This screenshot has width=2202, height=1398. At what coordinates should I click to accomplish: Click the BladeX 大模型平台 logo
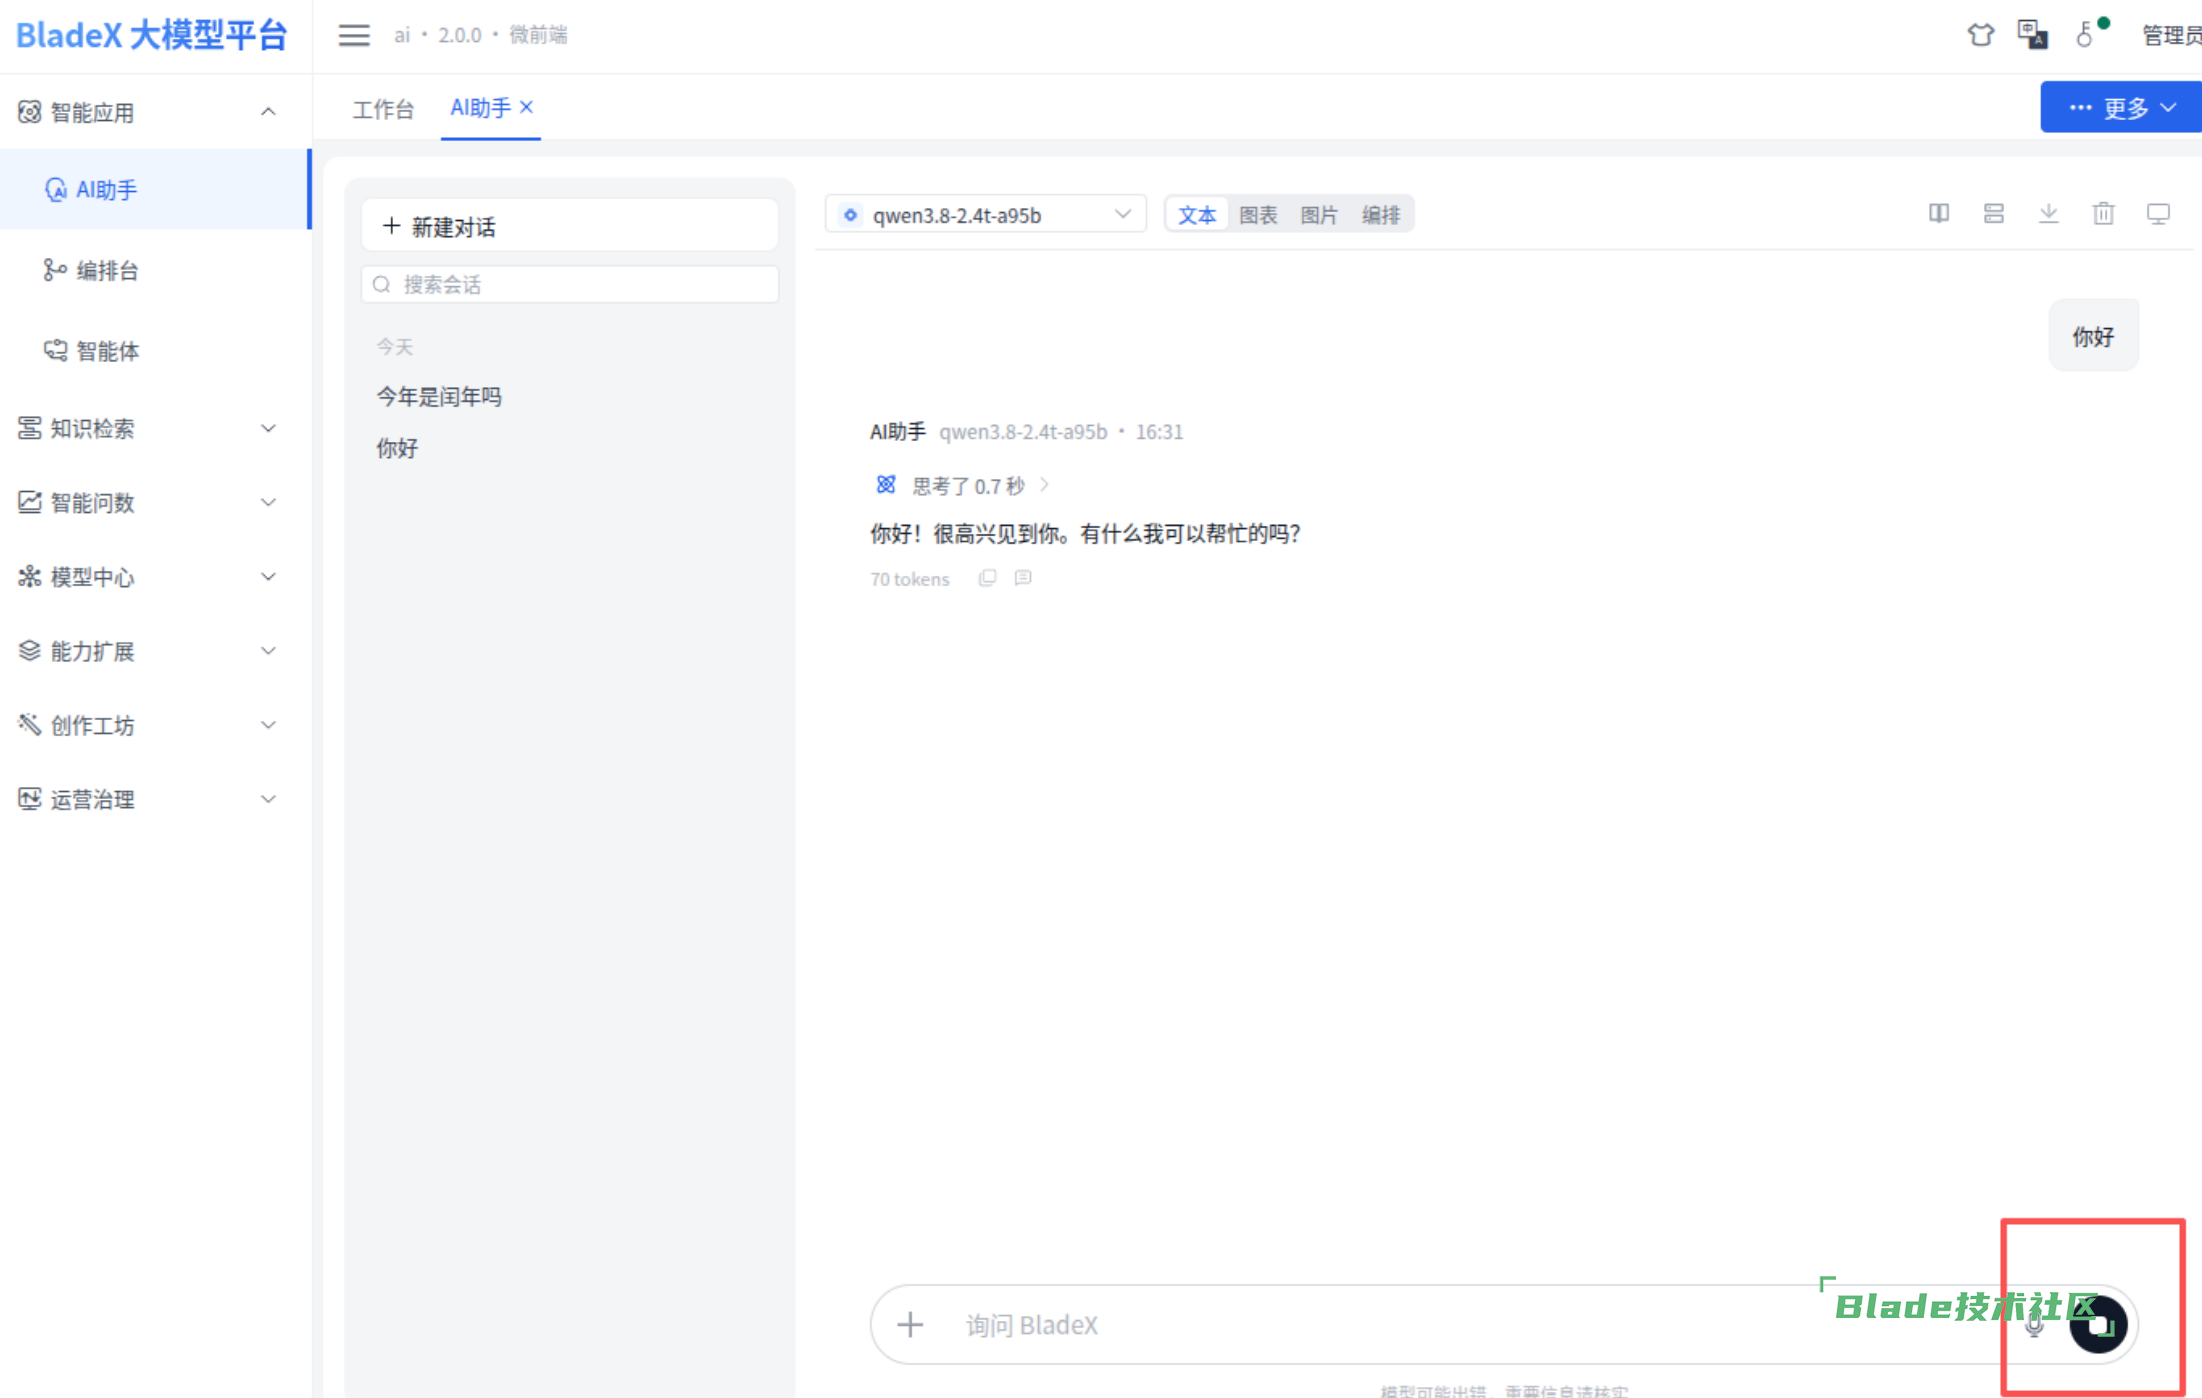pos(152,35)
